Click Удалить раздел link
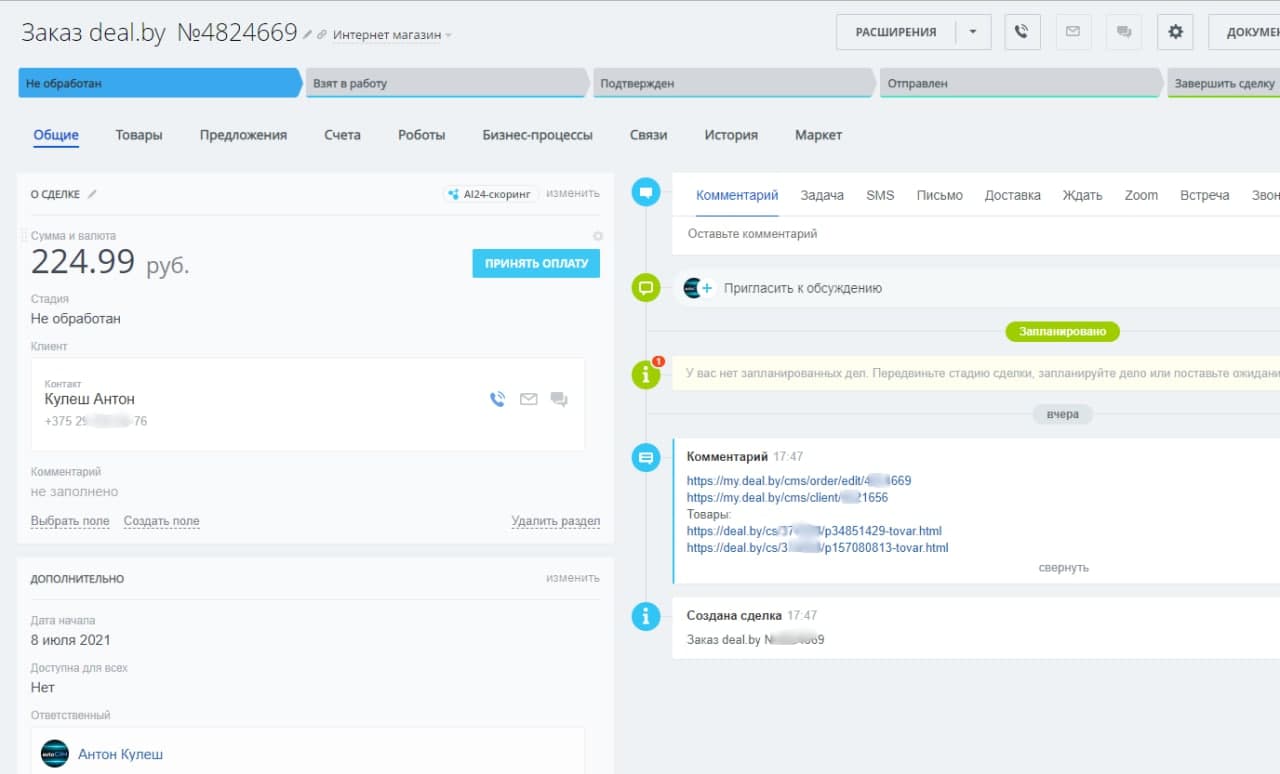 pos(555,521)
